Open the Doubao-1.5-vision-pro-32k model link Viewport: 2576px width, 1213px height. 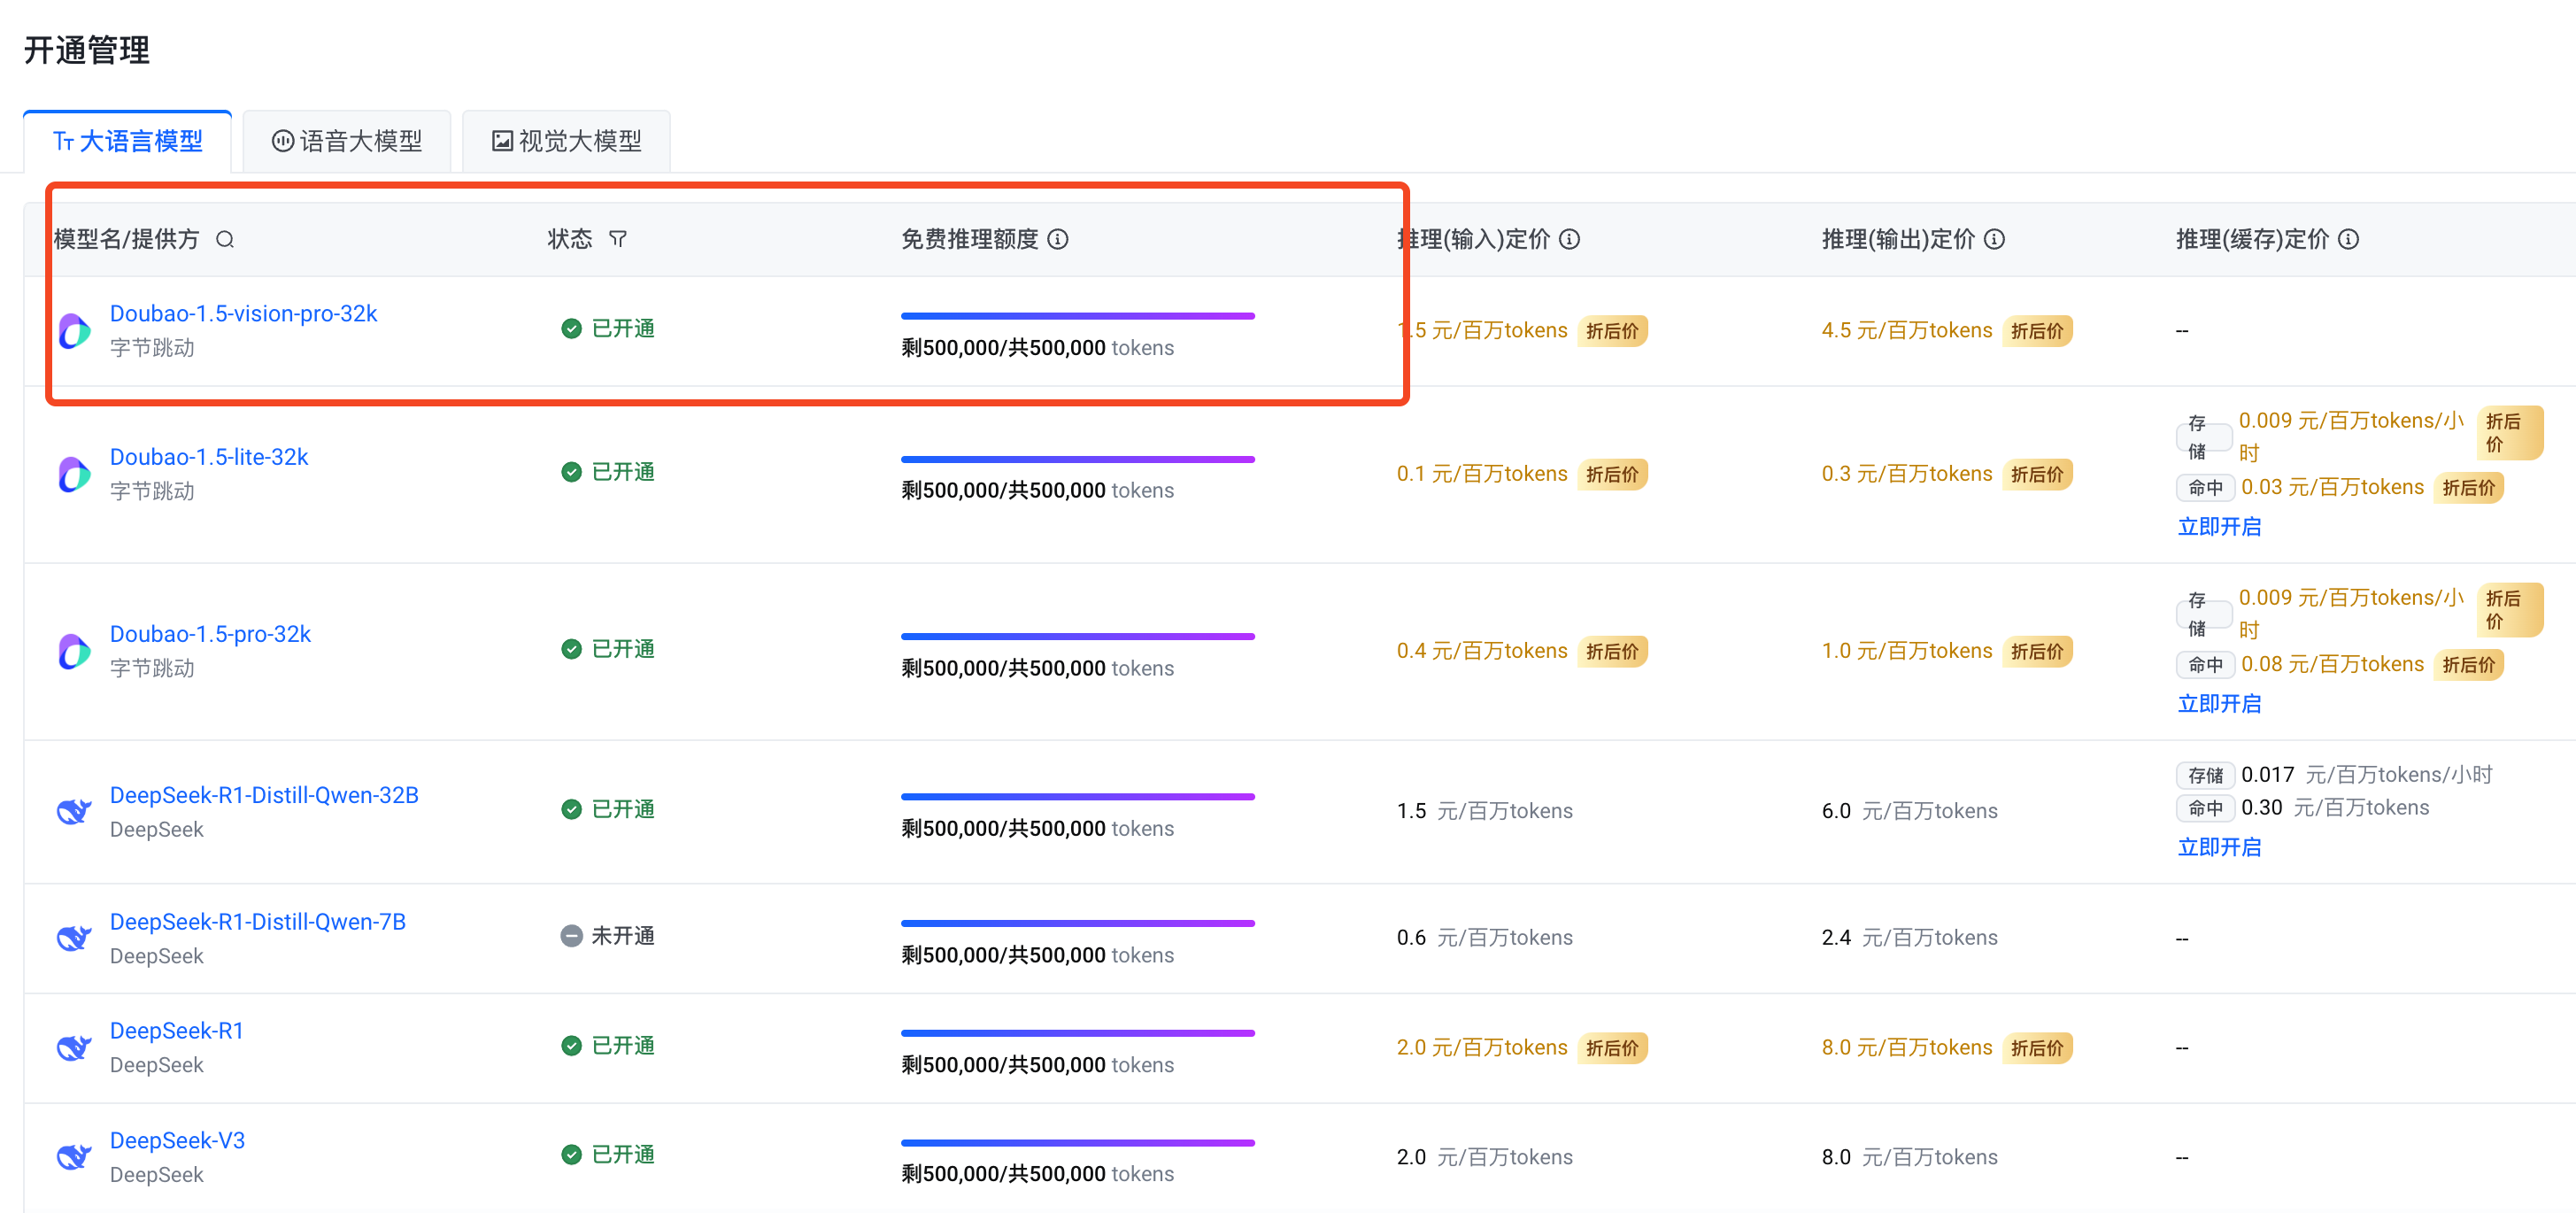point(243,314)
